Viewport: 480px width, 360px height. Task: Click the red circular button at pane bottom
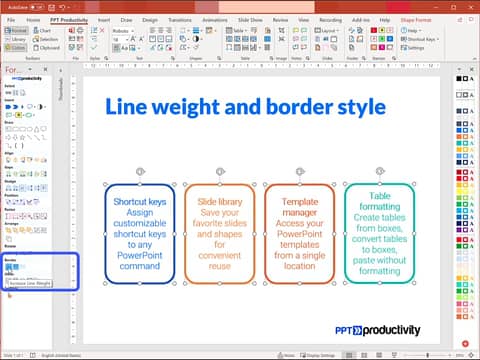pos(465,343)
